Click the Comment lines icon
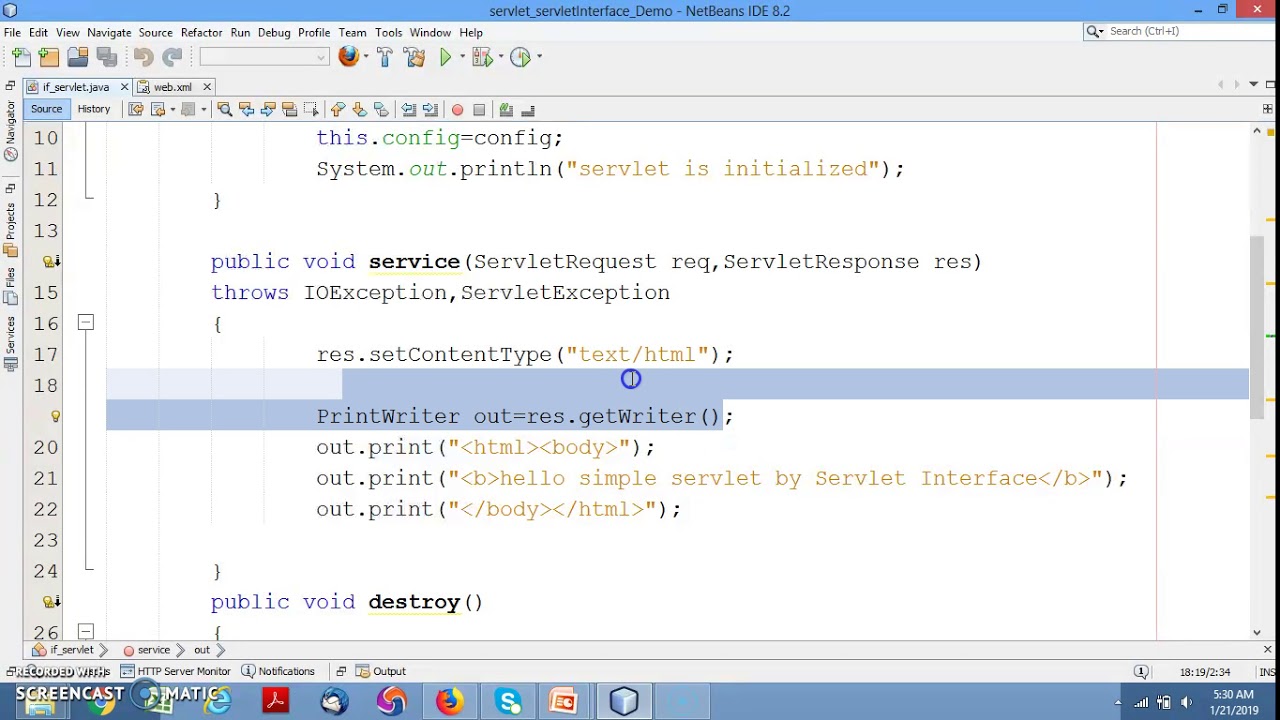 pyautogui.click(x=506, y=109)
